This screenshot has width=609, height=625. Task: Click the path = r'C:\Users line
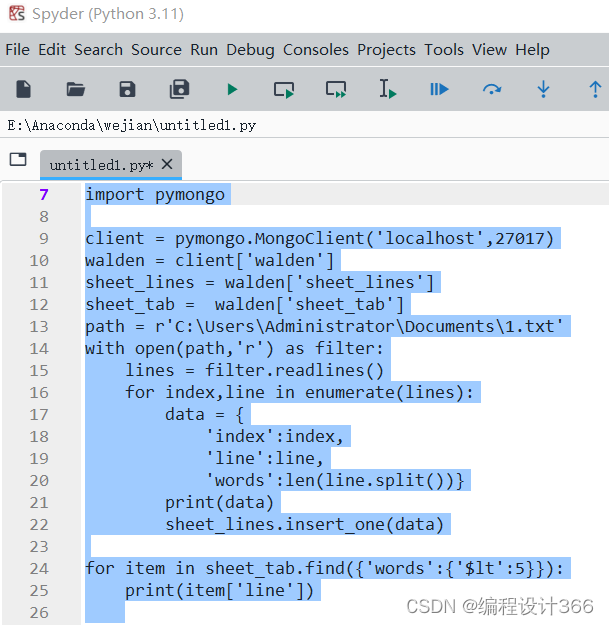324,326
